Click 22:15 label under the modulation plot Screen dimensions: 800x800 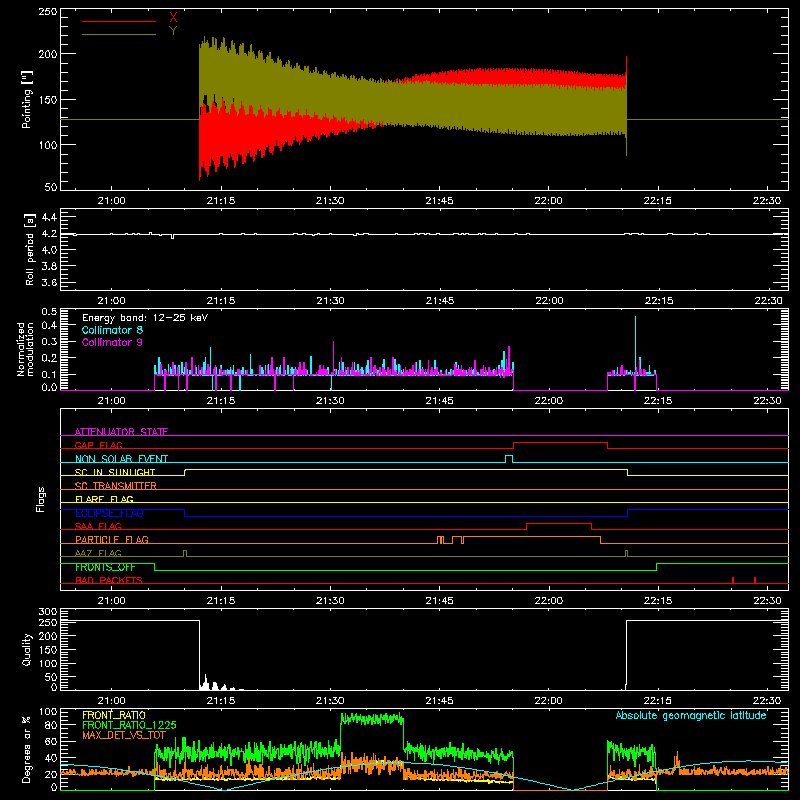coord(658,401)
